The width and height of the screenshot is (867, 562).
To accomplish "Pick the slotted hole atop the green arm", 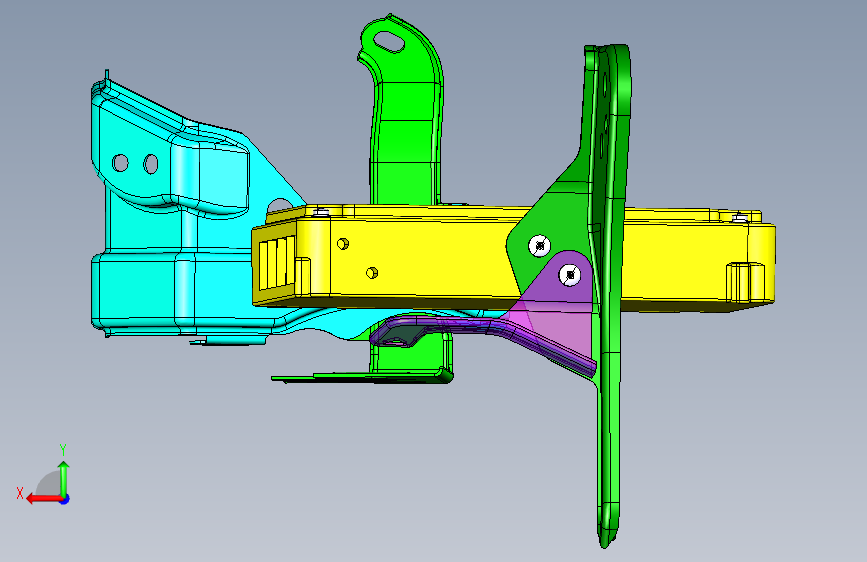I will point(390,41).
